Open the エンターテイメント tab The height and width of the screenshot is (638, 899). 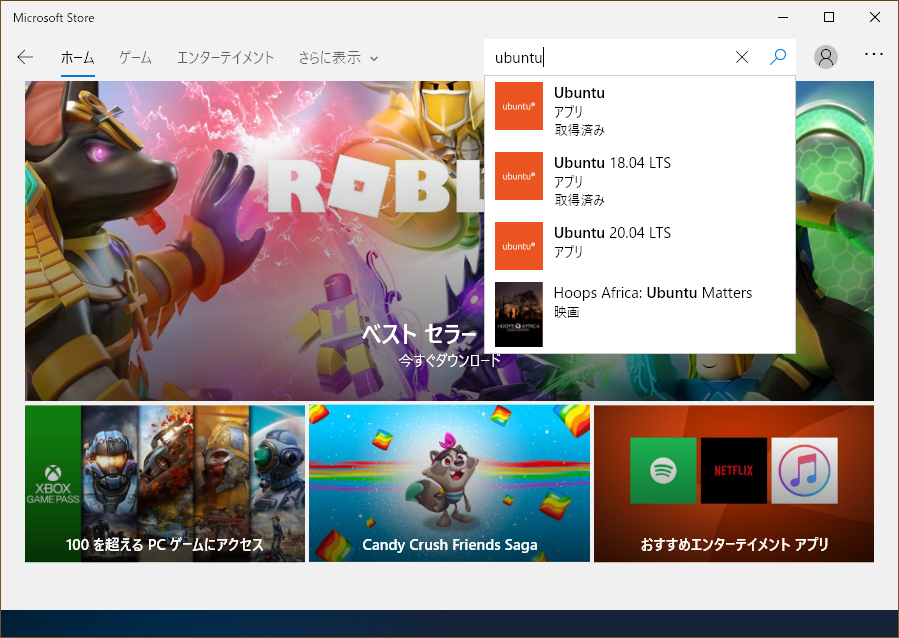(225, 57)
